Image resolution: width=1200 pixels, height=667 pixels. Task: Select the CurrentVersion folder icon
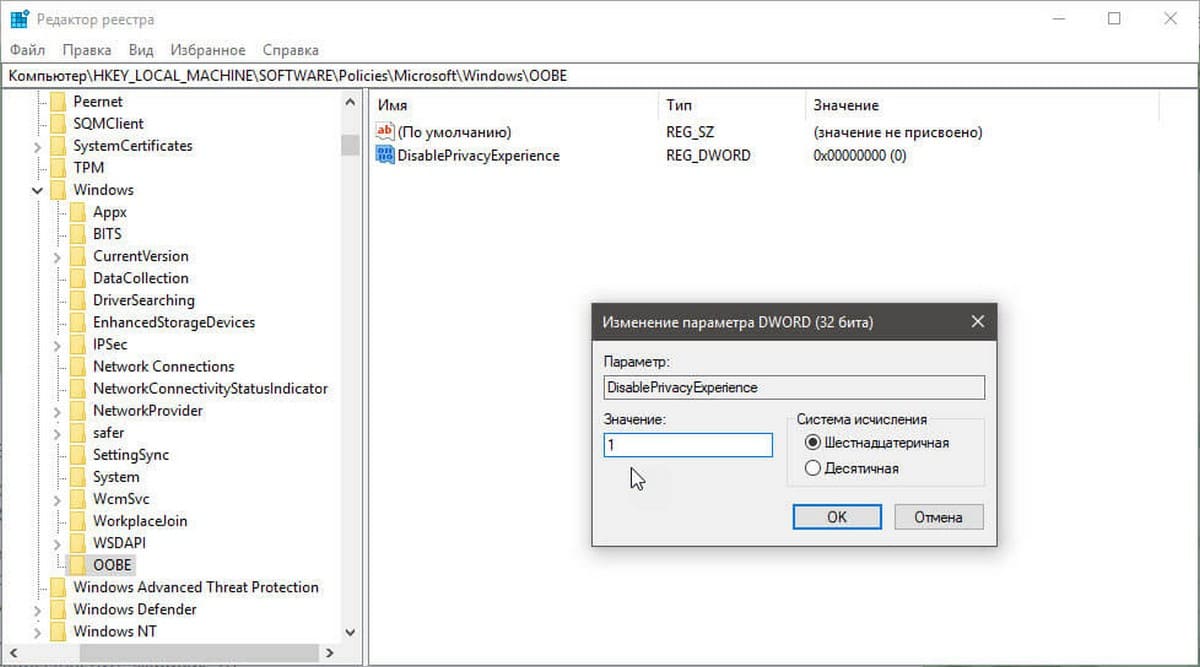(78, 256)
